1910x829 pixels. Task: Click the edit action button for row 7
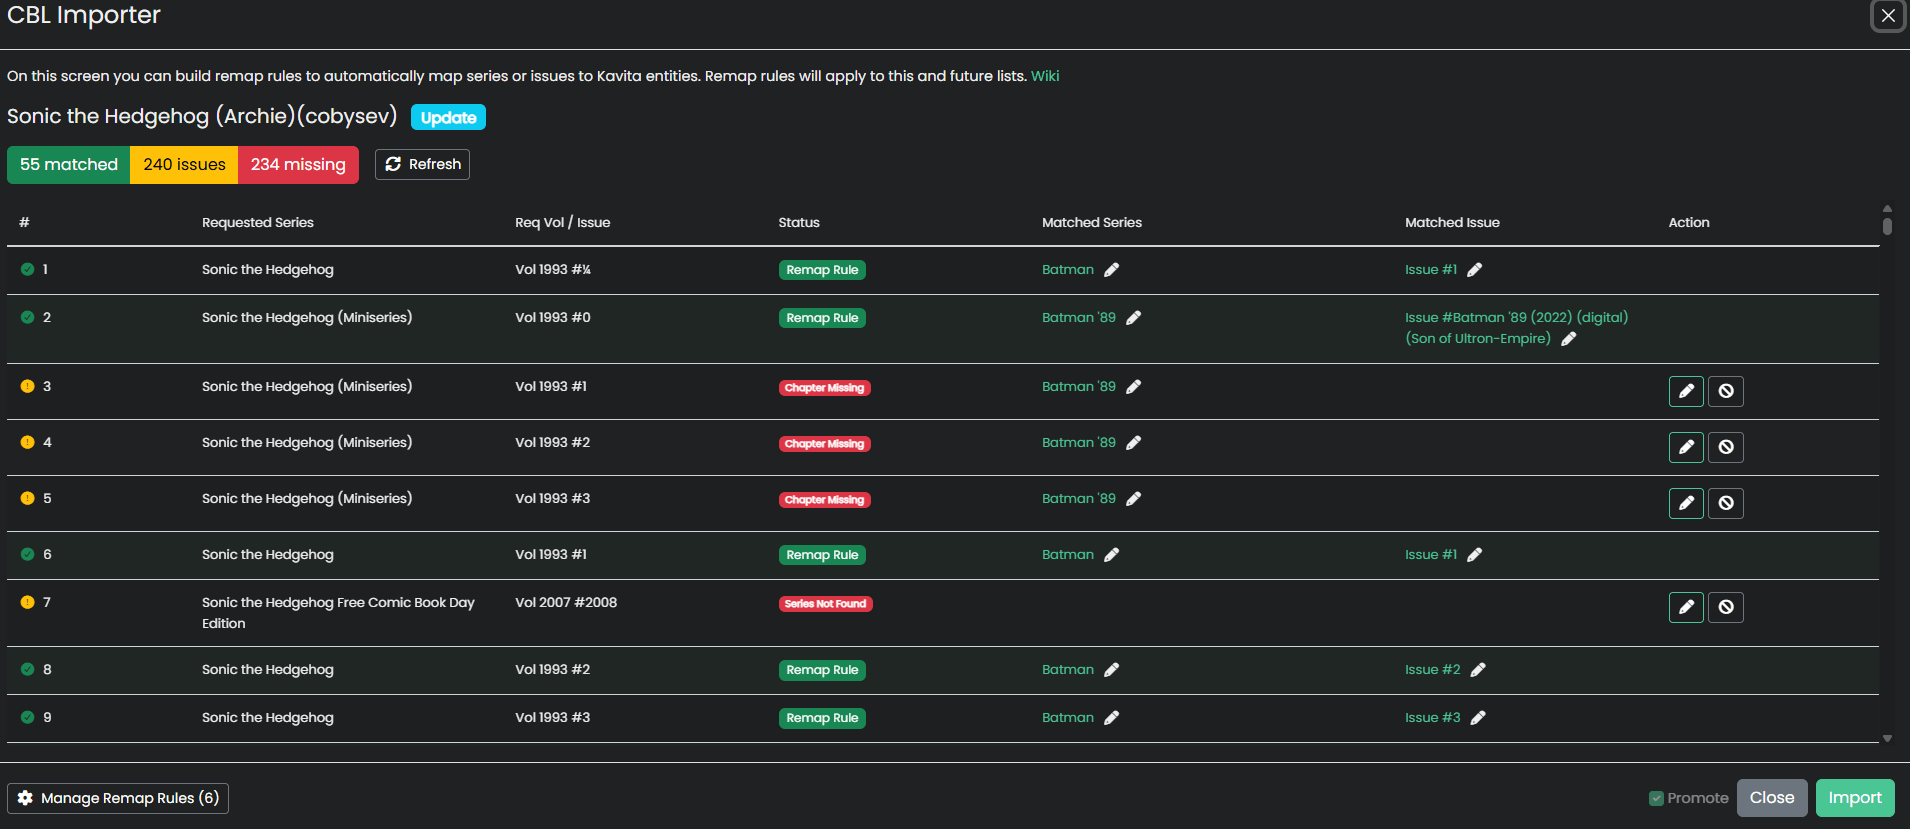pos(1686,607)
